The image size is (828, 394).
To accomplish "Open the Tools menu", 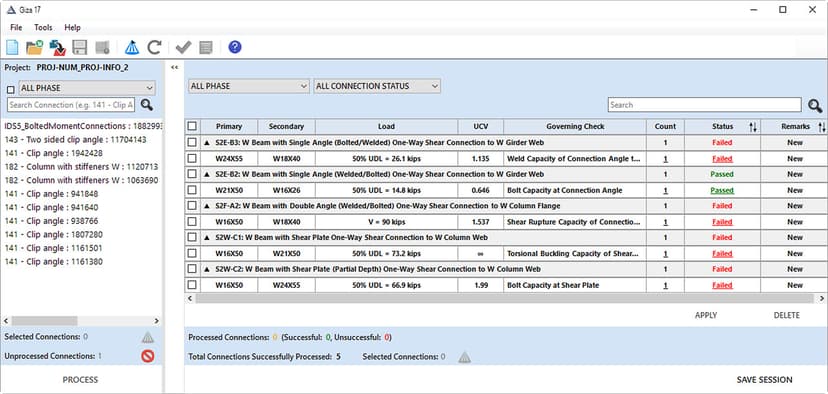I will click(43, 27).
